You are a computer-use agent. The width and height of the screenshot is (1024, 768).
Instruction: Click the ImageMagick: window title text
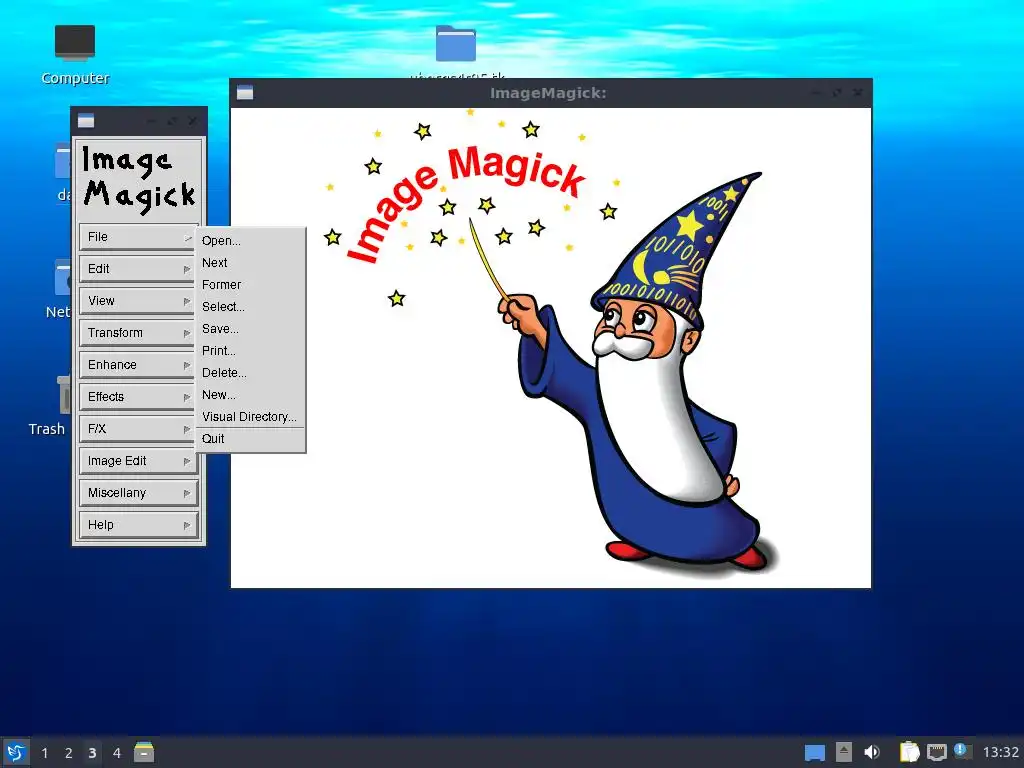[548, 93]
